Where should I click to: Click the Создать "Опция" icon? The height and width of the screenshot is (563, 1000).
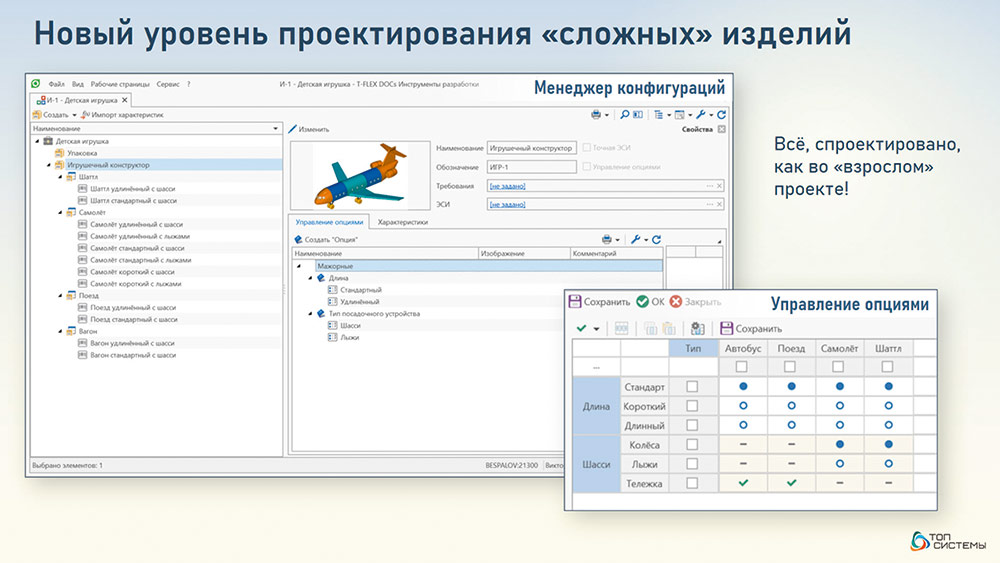coord(298,239)
